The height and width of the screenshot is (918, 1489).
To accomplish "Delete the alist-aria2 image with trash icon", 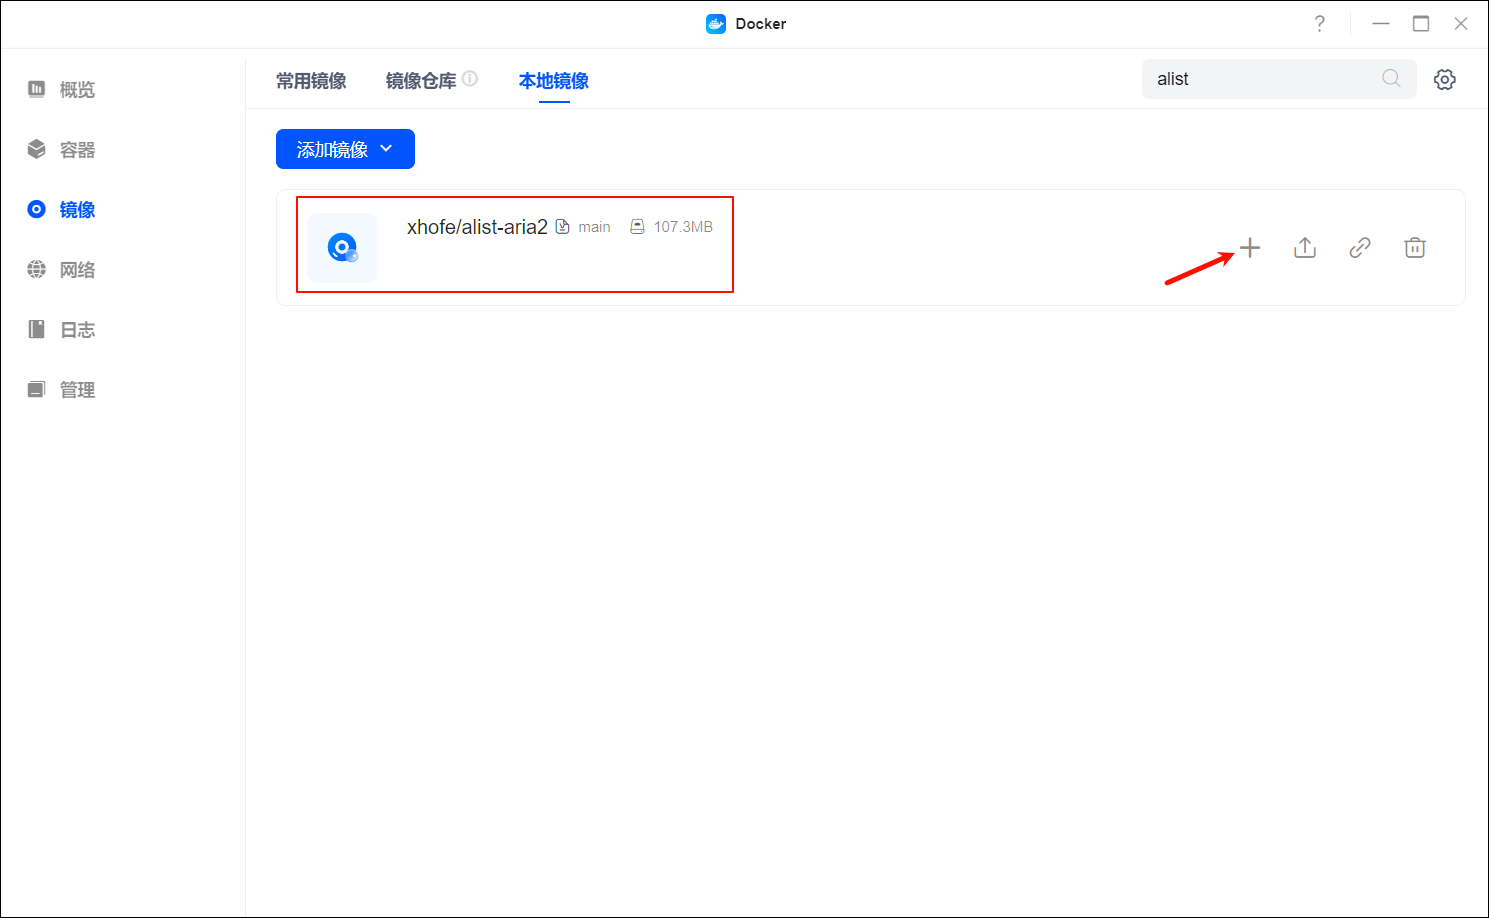I will click(1415, 248).
